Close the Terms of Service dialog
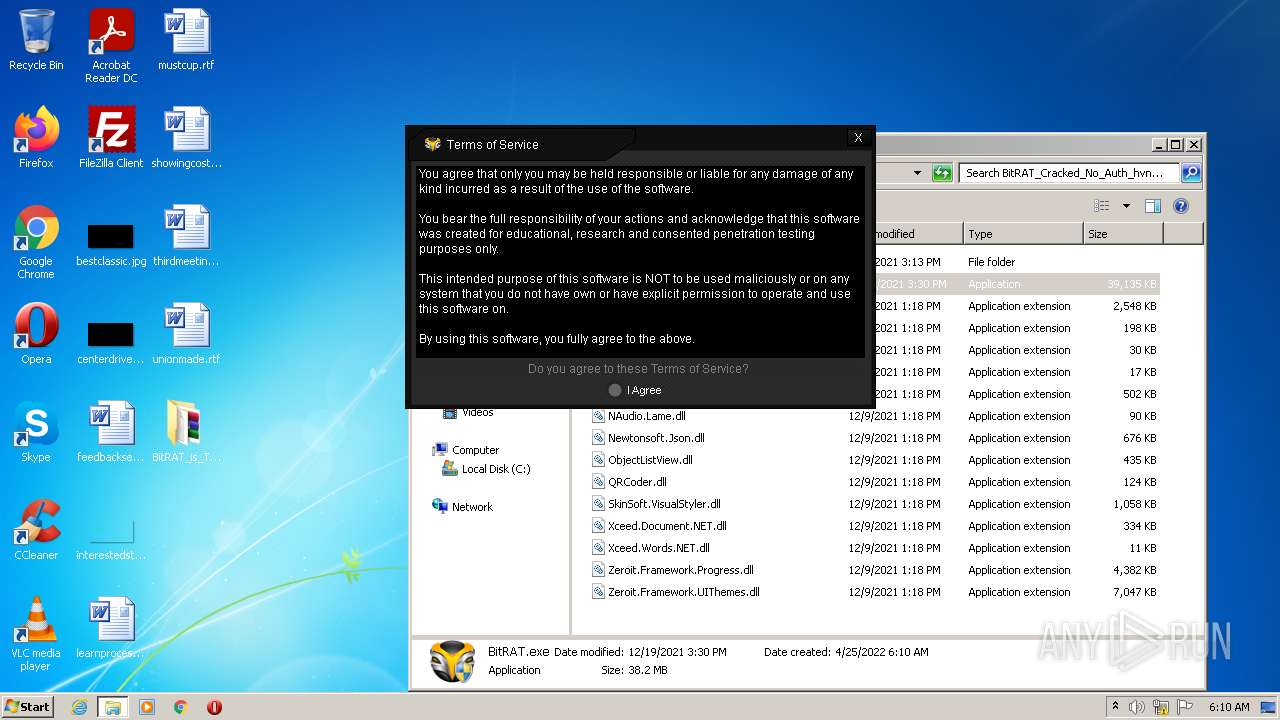1280x720 pixels. click(x=858, y=138)
